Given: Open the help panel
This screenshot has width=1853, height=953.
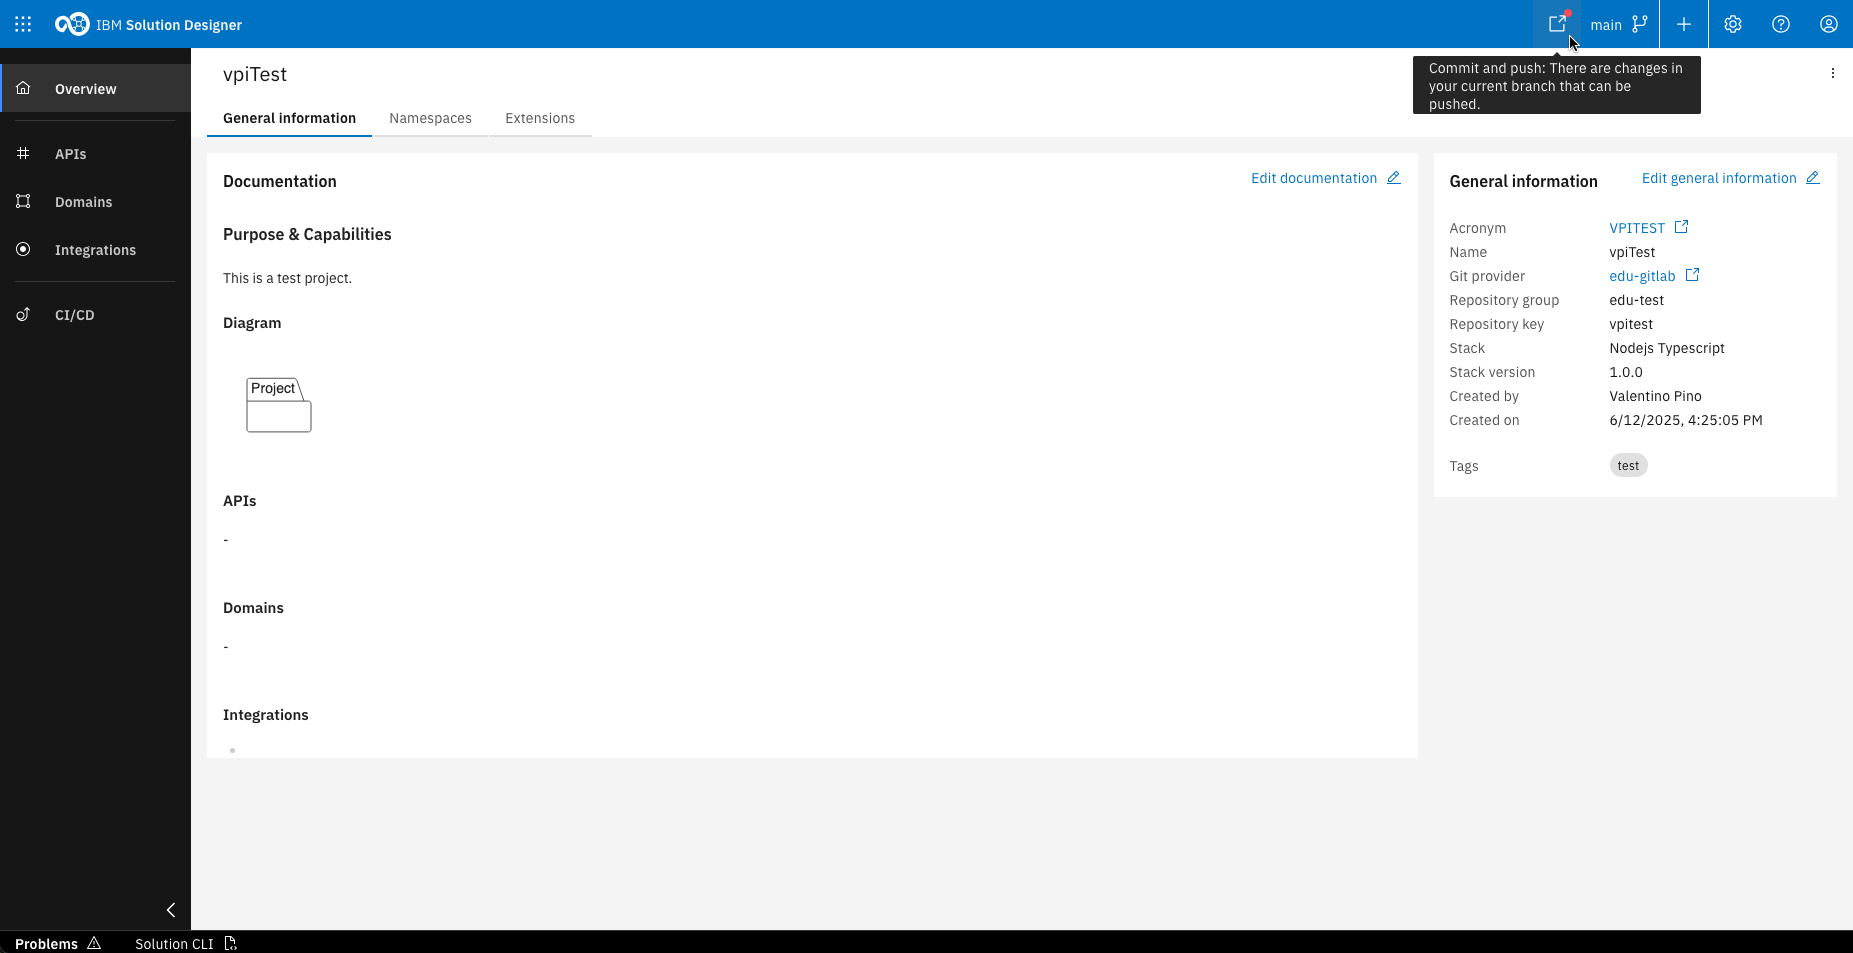Looking at the screenshot, I should click(x=1780, y=23).
